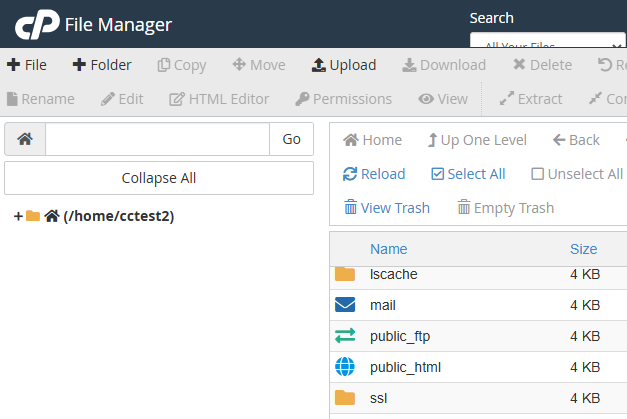Reload the file listing
The width and height of the screenshot is (627, 419).
coord(374,174)
